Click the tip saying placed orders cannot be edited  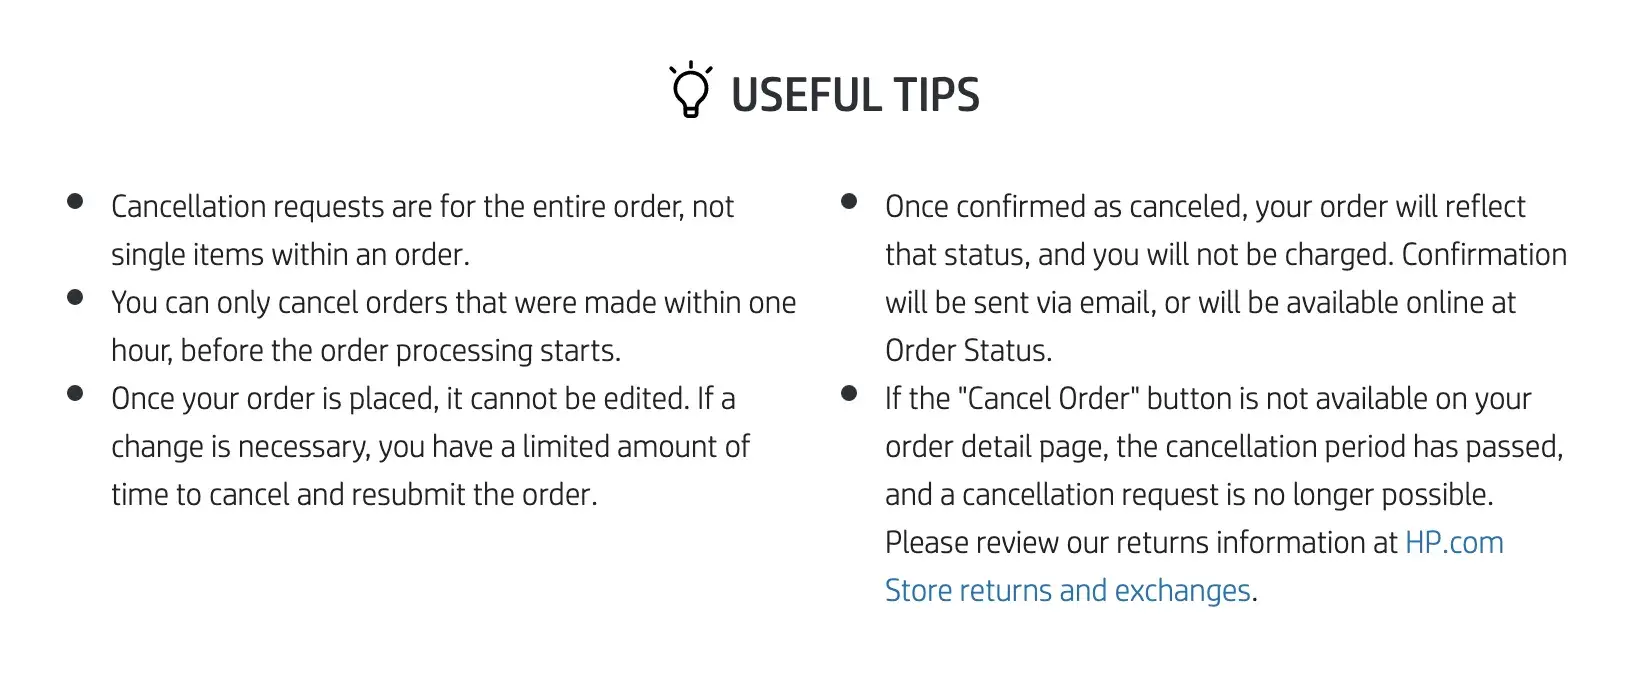[423, 399]
